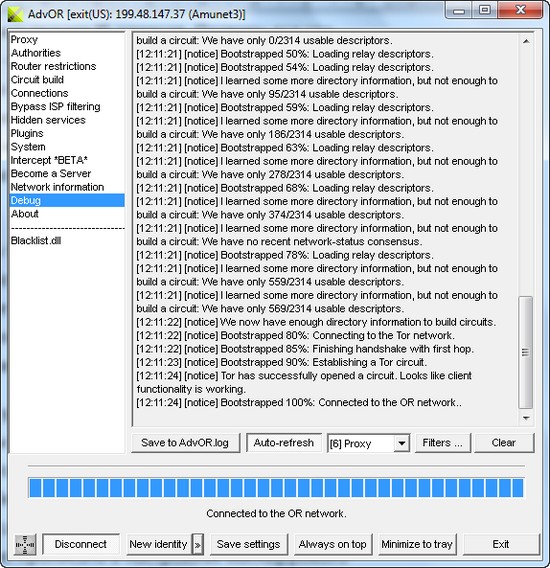The width and height of the screenshot is (550, 568).
Task: Open the New identity arrow menu
Action: pyautogui.click(x=197, y=544)
